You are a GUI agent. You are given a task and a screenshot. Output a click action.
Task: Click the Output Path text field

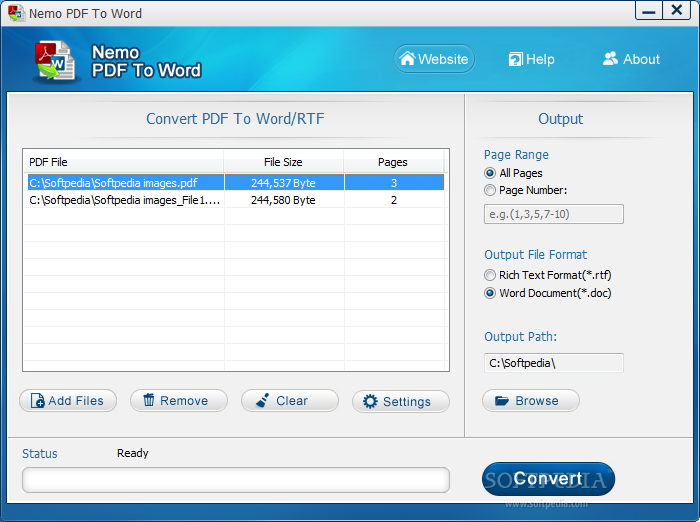pyautogui.click(x=554, y=363)
